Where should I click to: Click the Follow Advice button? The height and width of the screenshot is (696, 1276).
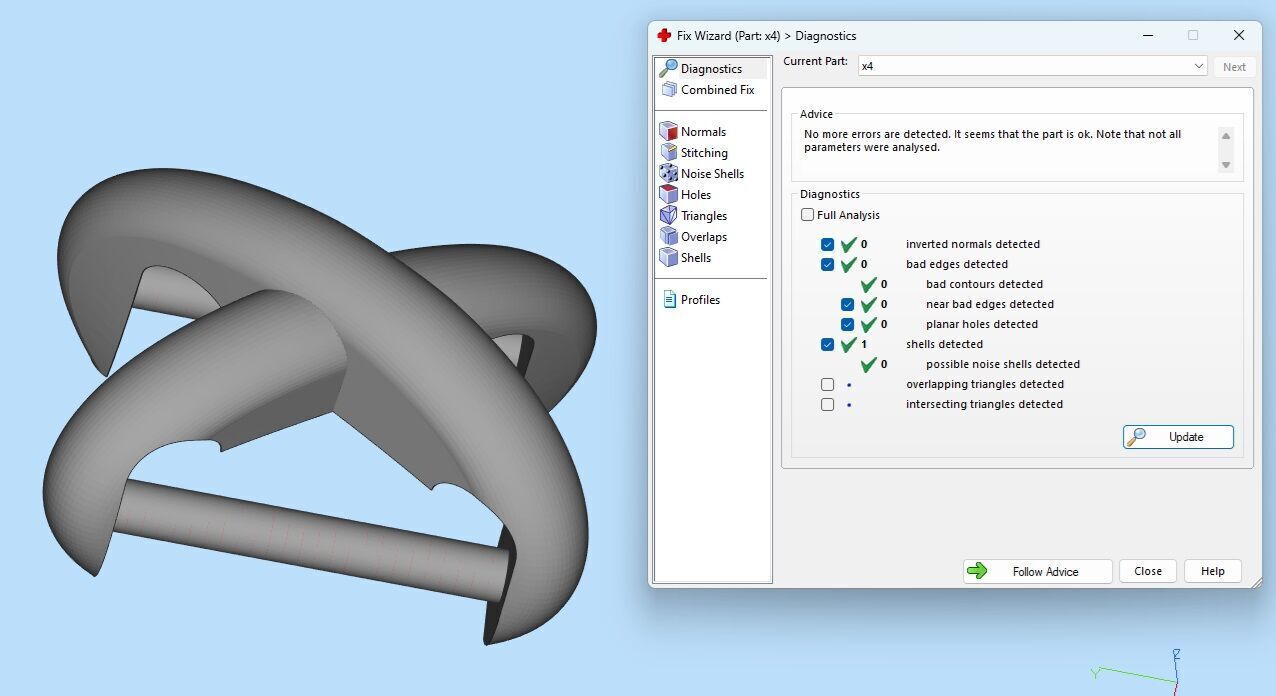click(1037, 571)
